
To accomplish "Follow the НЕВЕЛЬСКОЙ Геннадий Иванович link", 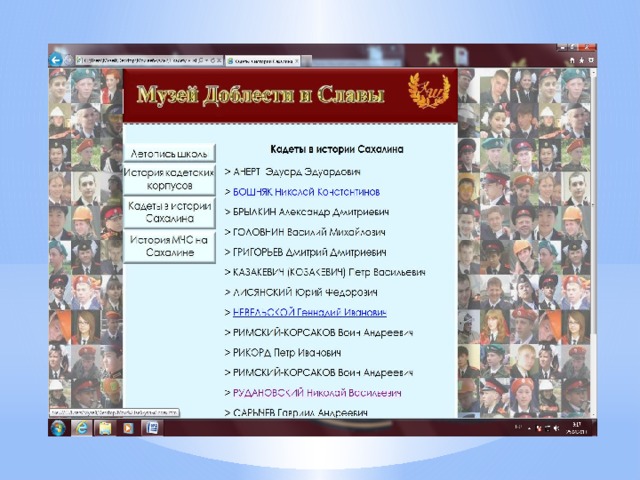I will (305, 313).
